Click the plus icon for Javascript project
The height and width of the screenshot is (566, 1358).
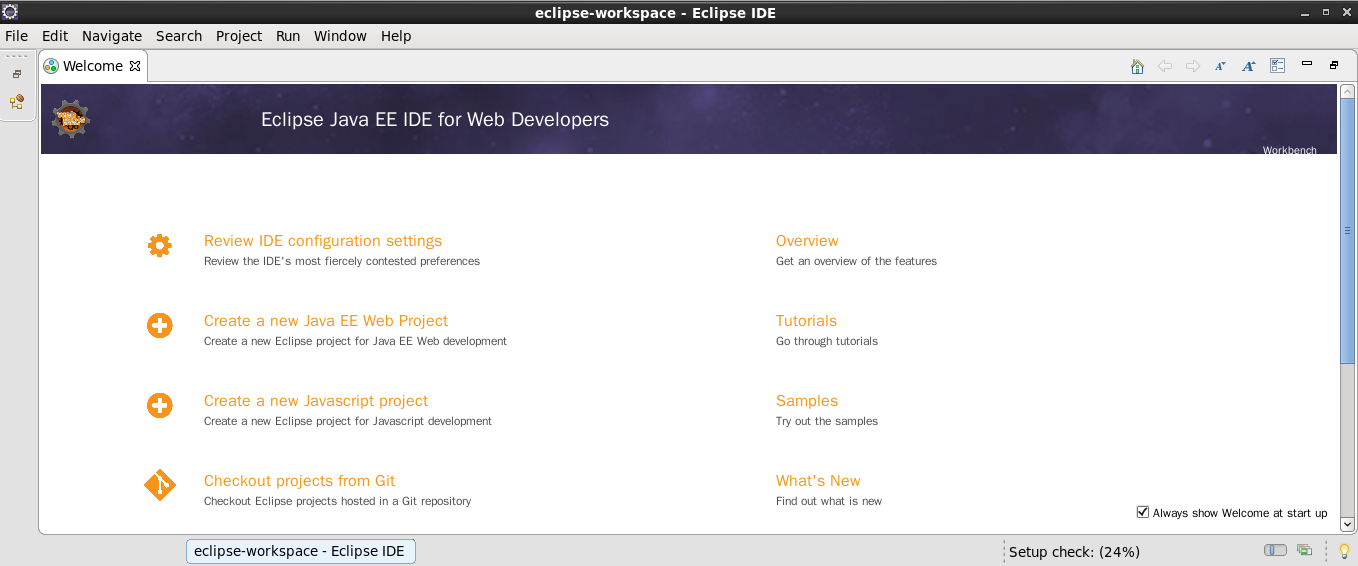coord(159,405)
